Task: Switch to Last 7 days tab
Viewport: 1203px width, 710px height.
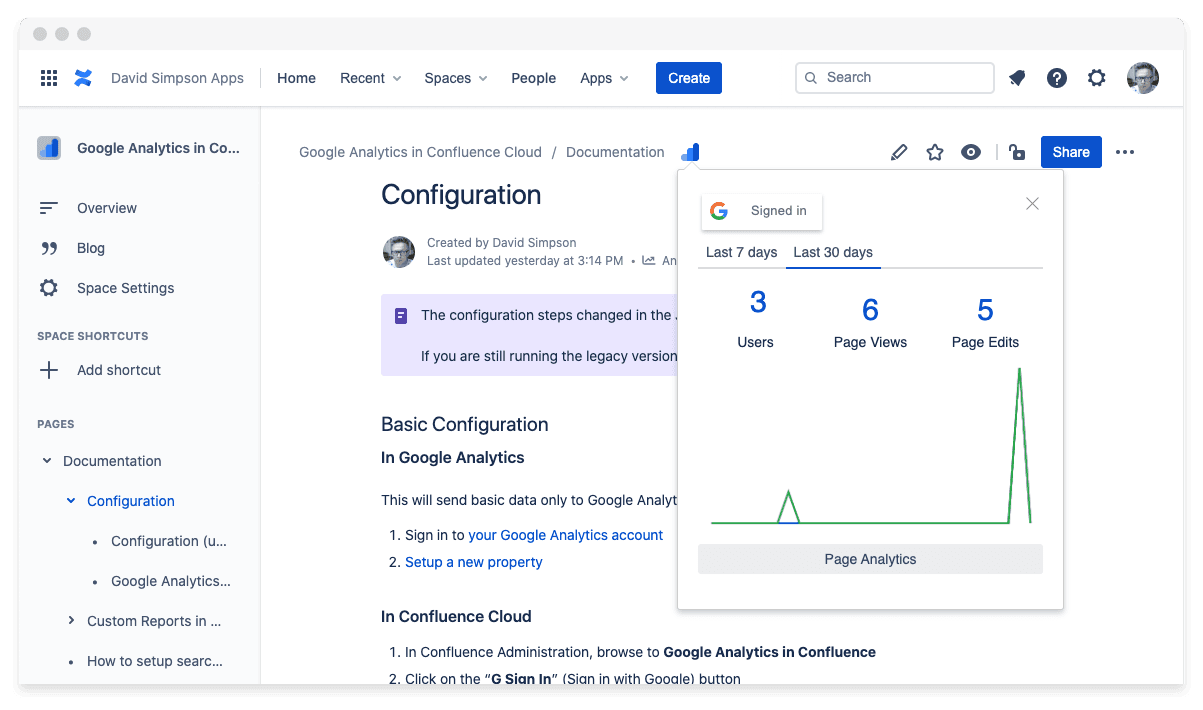Action: 741,252
